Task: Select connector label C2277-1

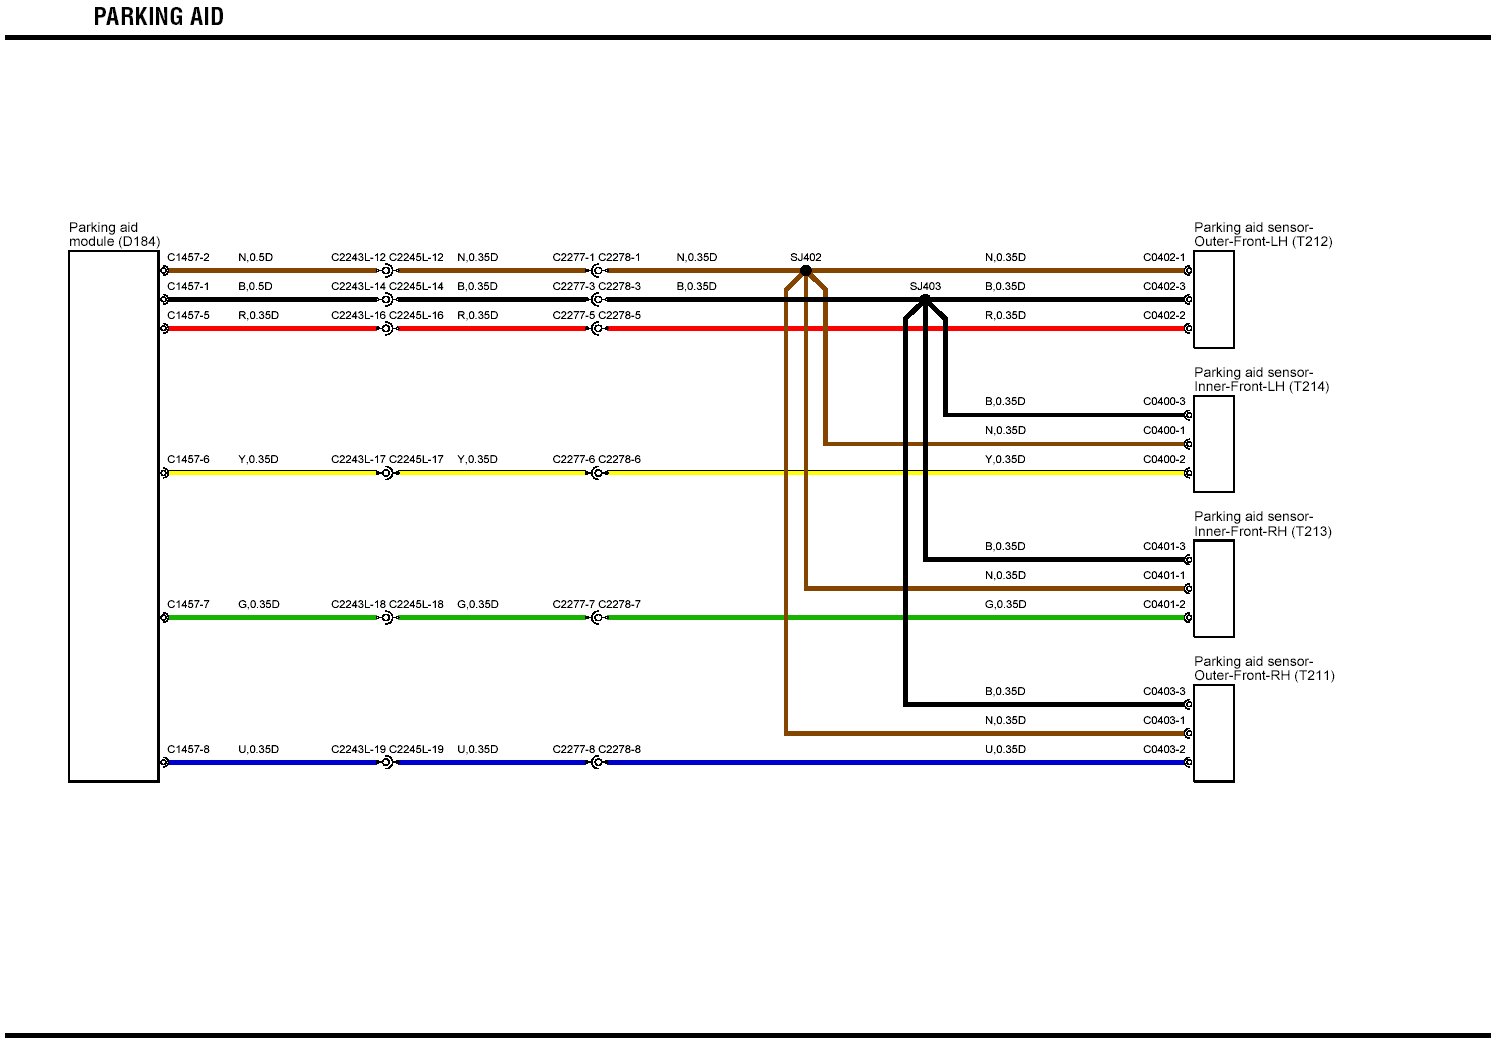Action: [574, 258]
